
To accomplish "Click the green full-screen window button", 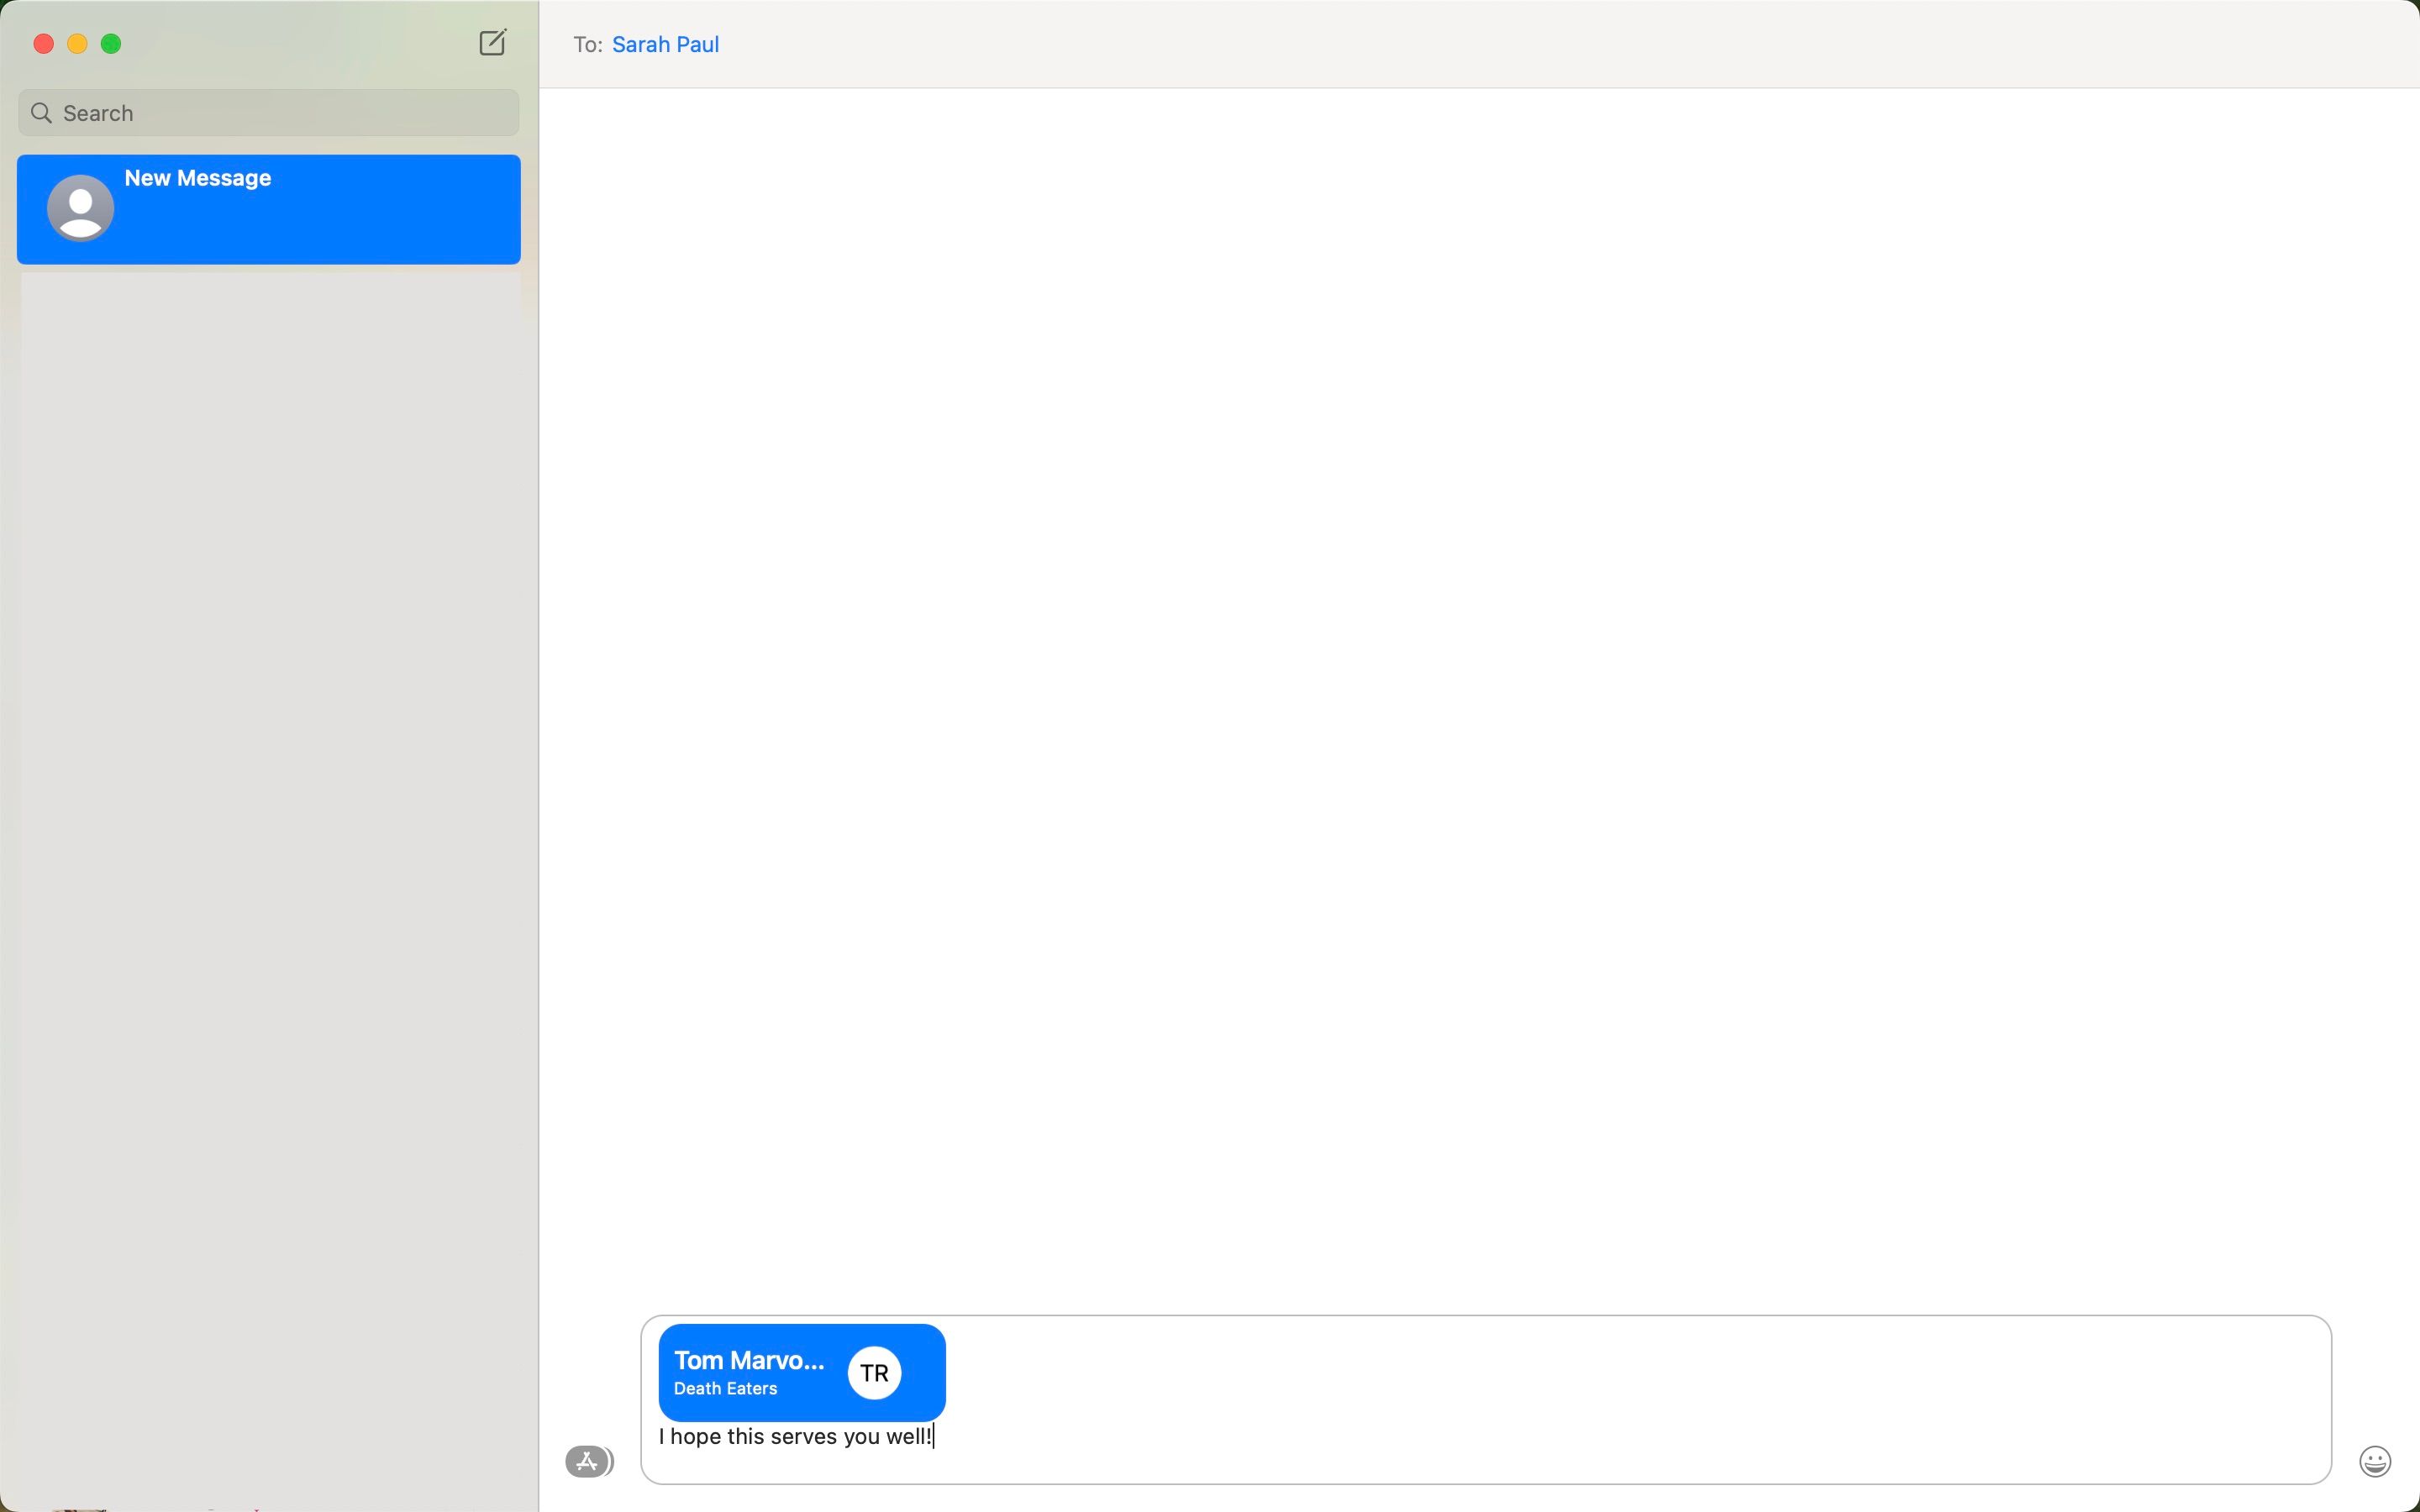I will click(111, 44).
